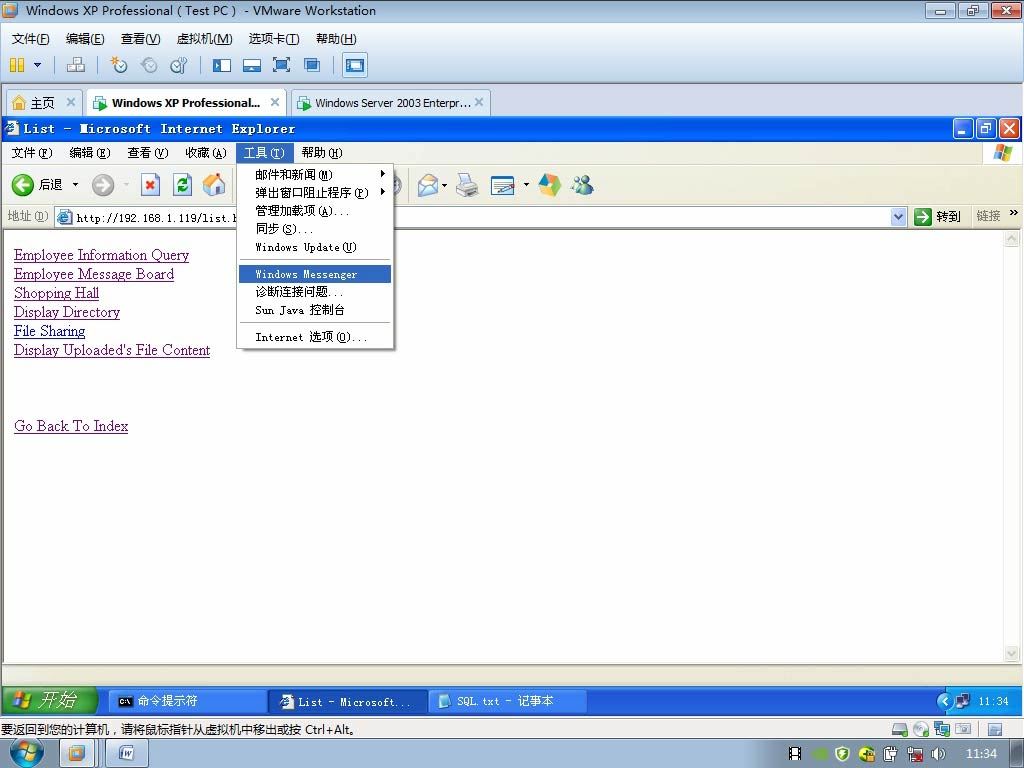The image size is (1024, 768).
Task: Open Employee Message Board link
Action: click(94, 274)
